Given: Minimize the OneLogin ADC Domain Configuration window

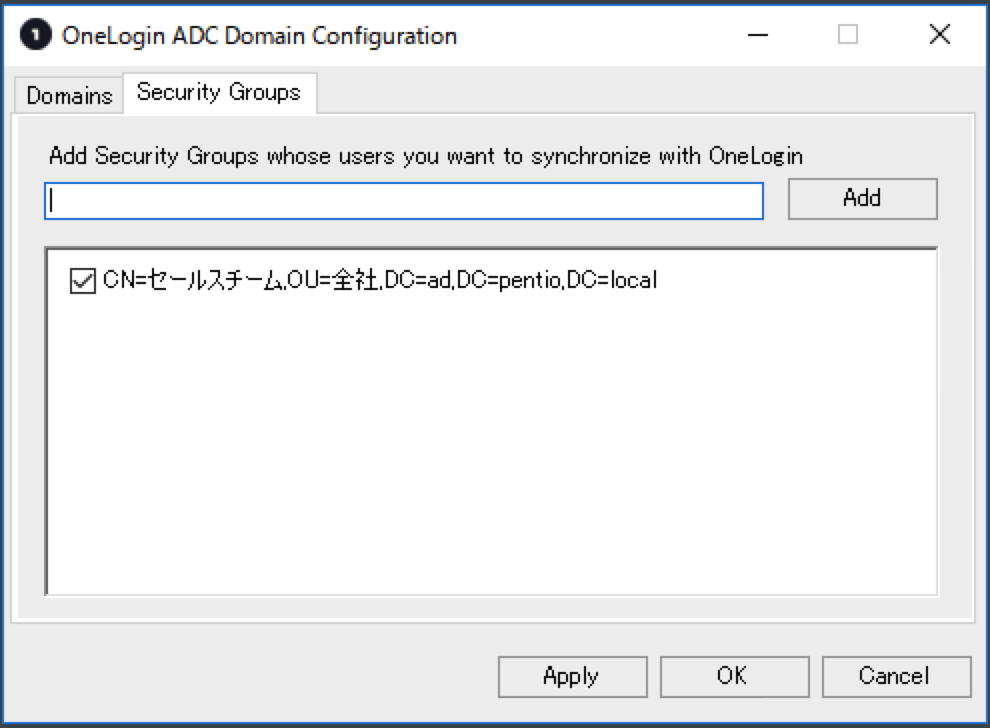Looking at the screenshot, I should tap(758, 35).
